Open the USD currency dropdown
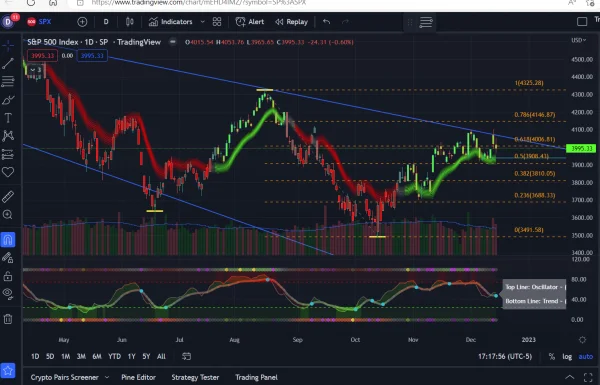The height and width of the screenshot is (385, 600). [578, 40]
